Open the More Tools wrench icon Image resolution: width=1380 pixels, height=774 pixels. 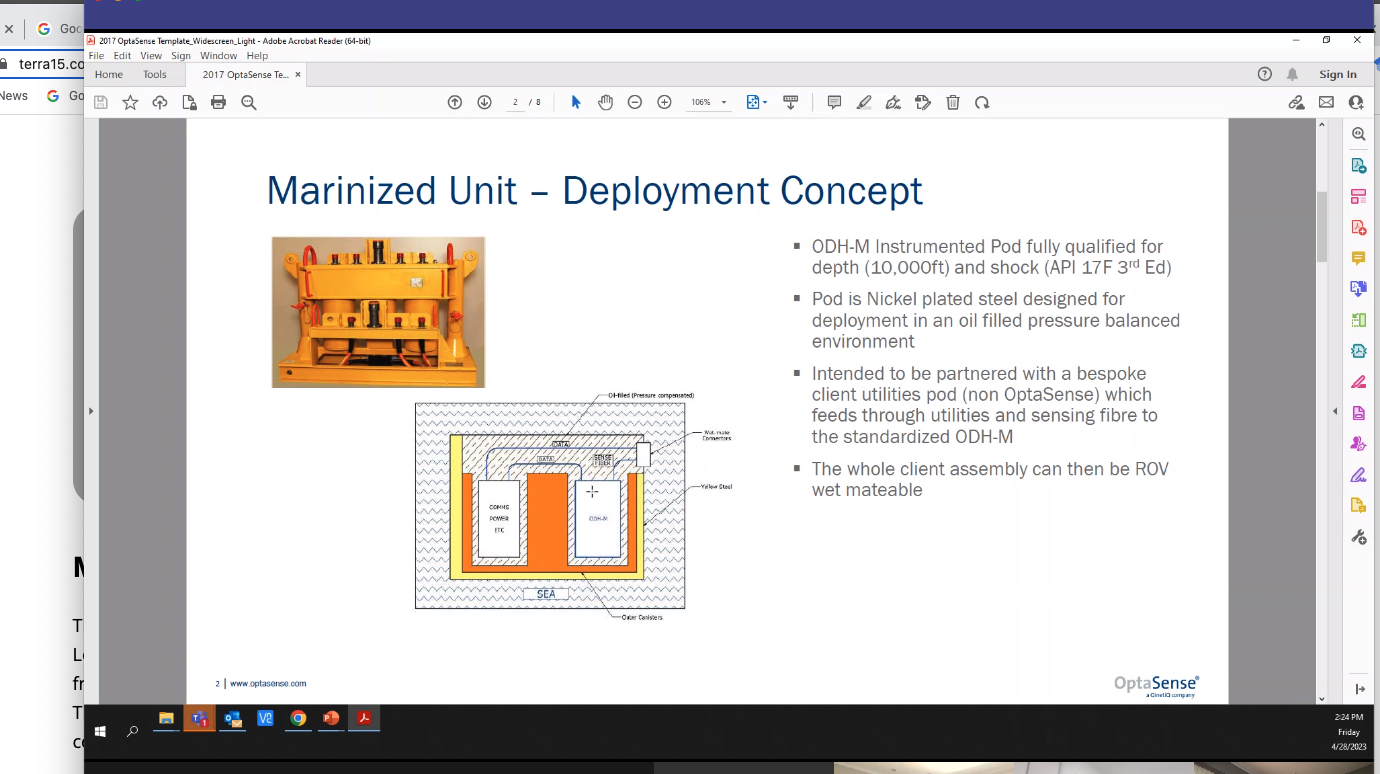[1358, 537]
